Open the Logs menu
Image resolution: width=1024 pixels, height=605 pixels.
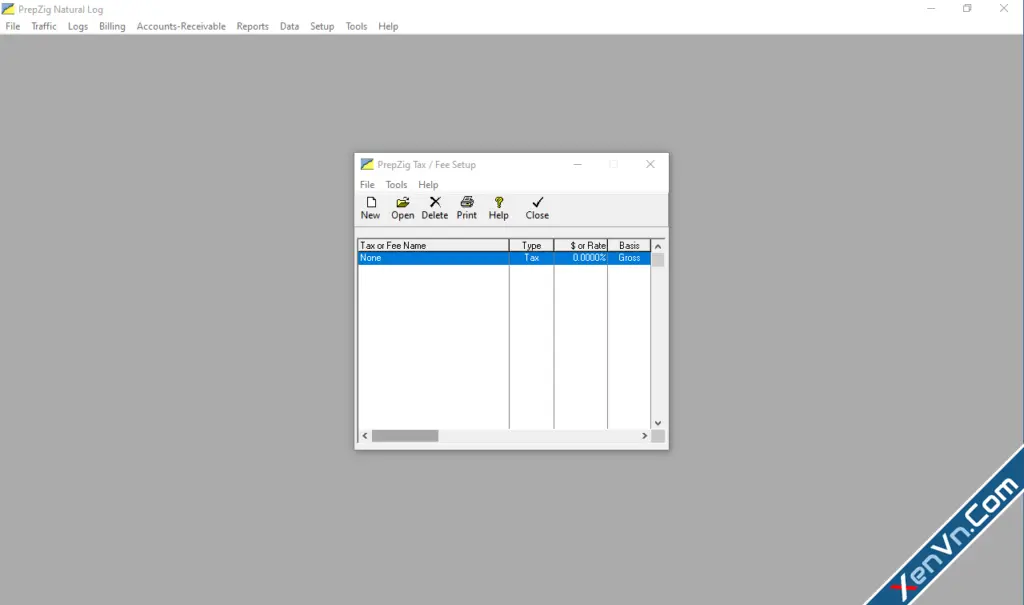coord(78,26)
